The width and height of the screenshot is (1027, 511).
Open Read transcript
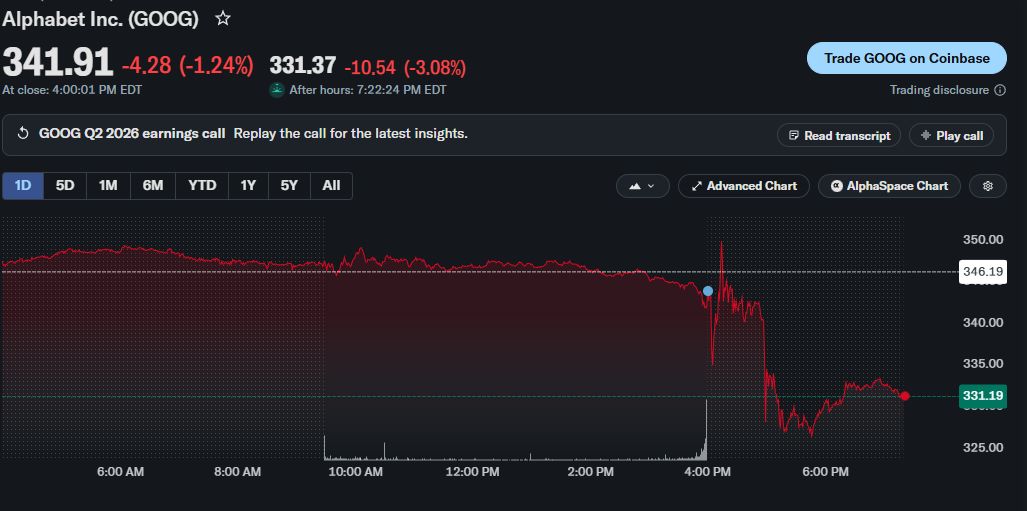tap(839, 136)
